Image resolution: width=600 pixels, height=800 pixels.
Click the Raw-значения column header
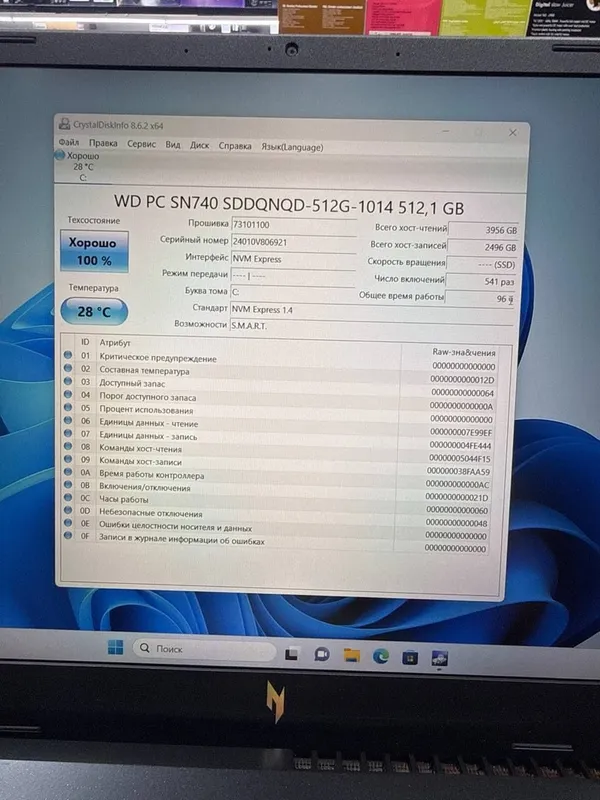464,353
